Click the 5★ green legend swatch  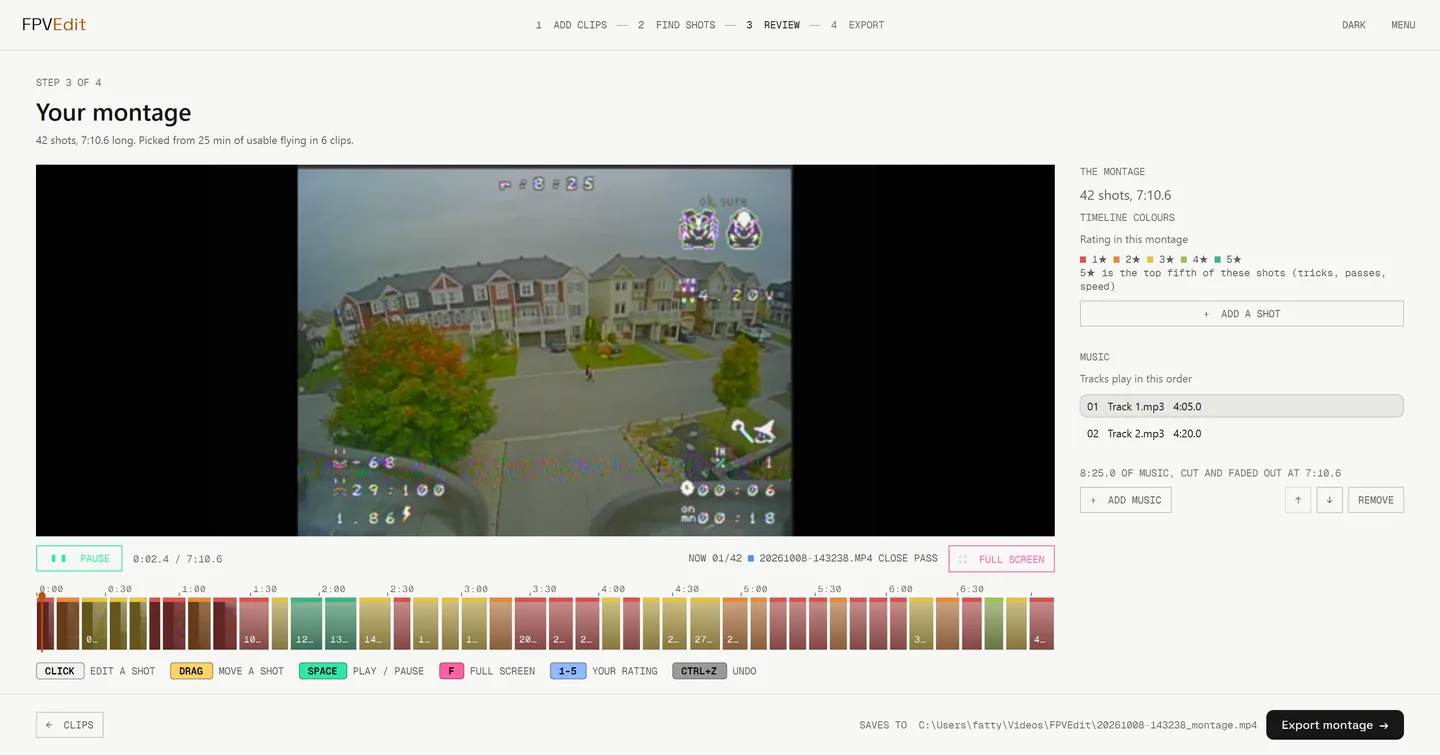(1218, 260)
